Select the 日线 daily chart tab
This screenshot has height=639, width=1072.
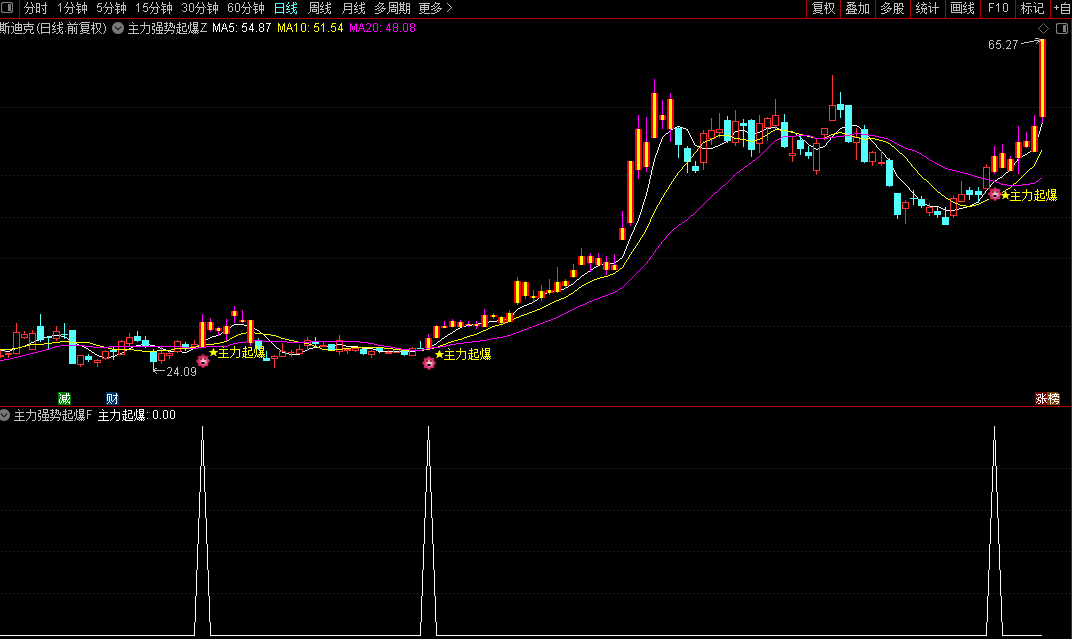click(x=286, y=8)
